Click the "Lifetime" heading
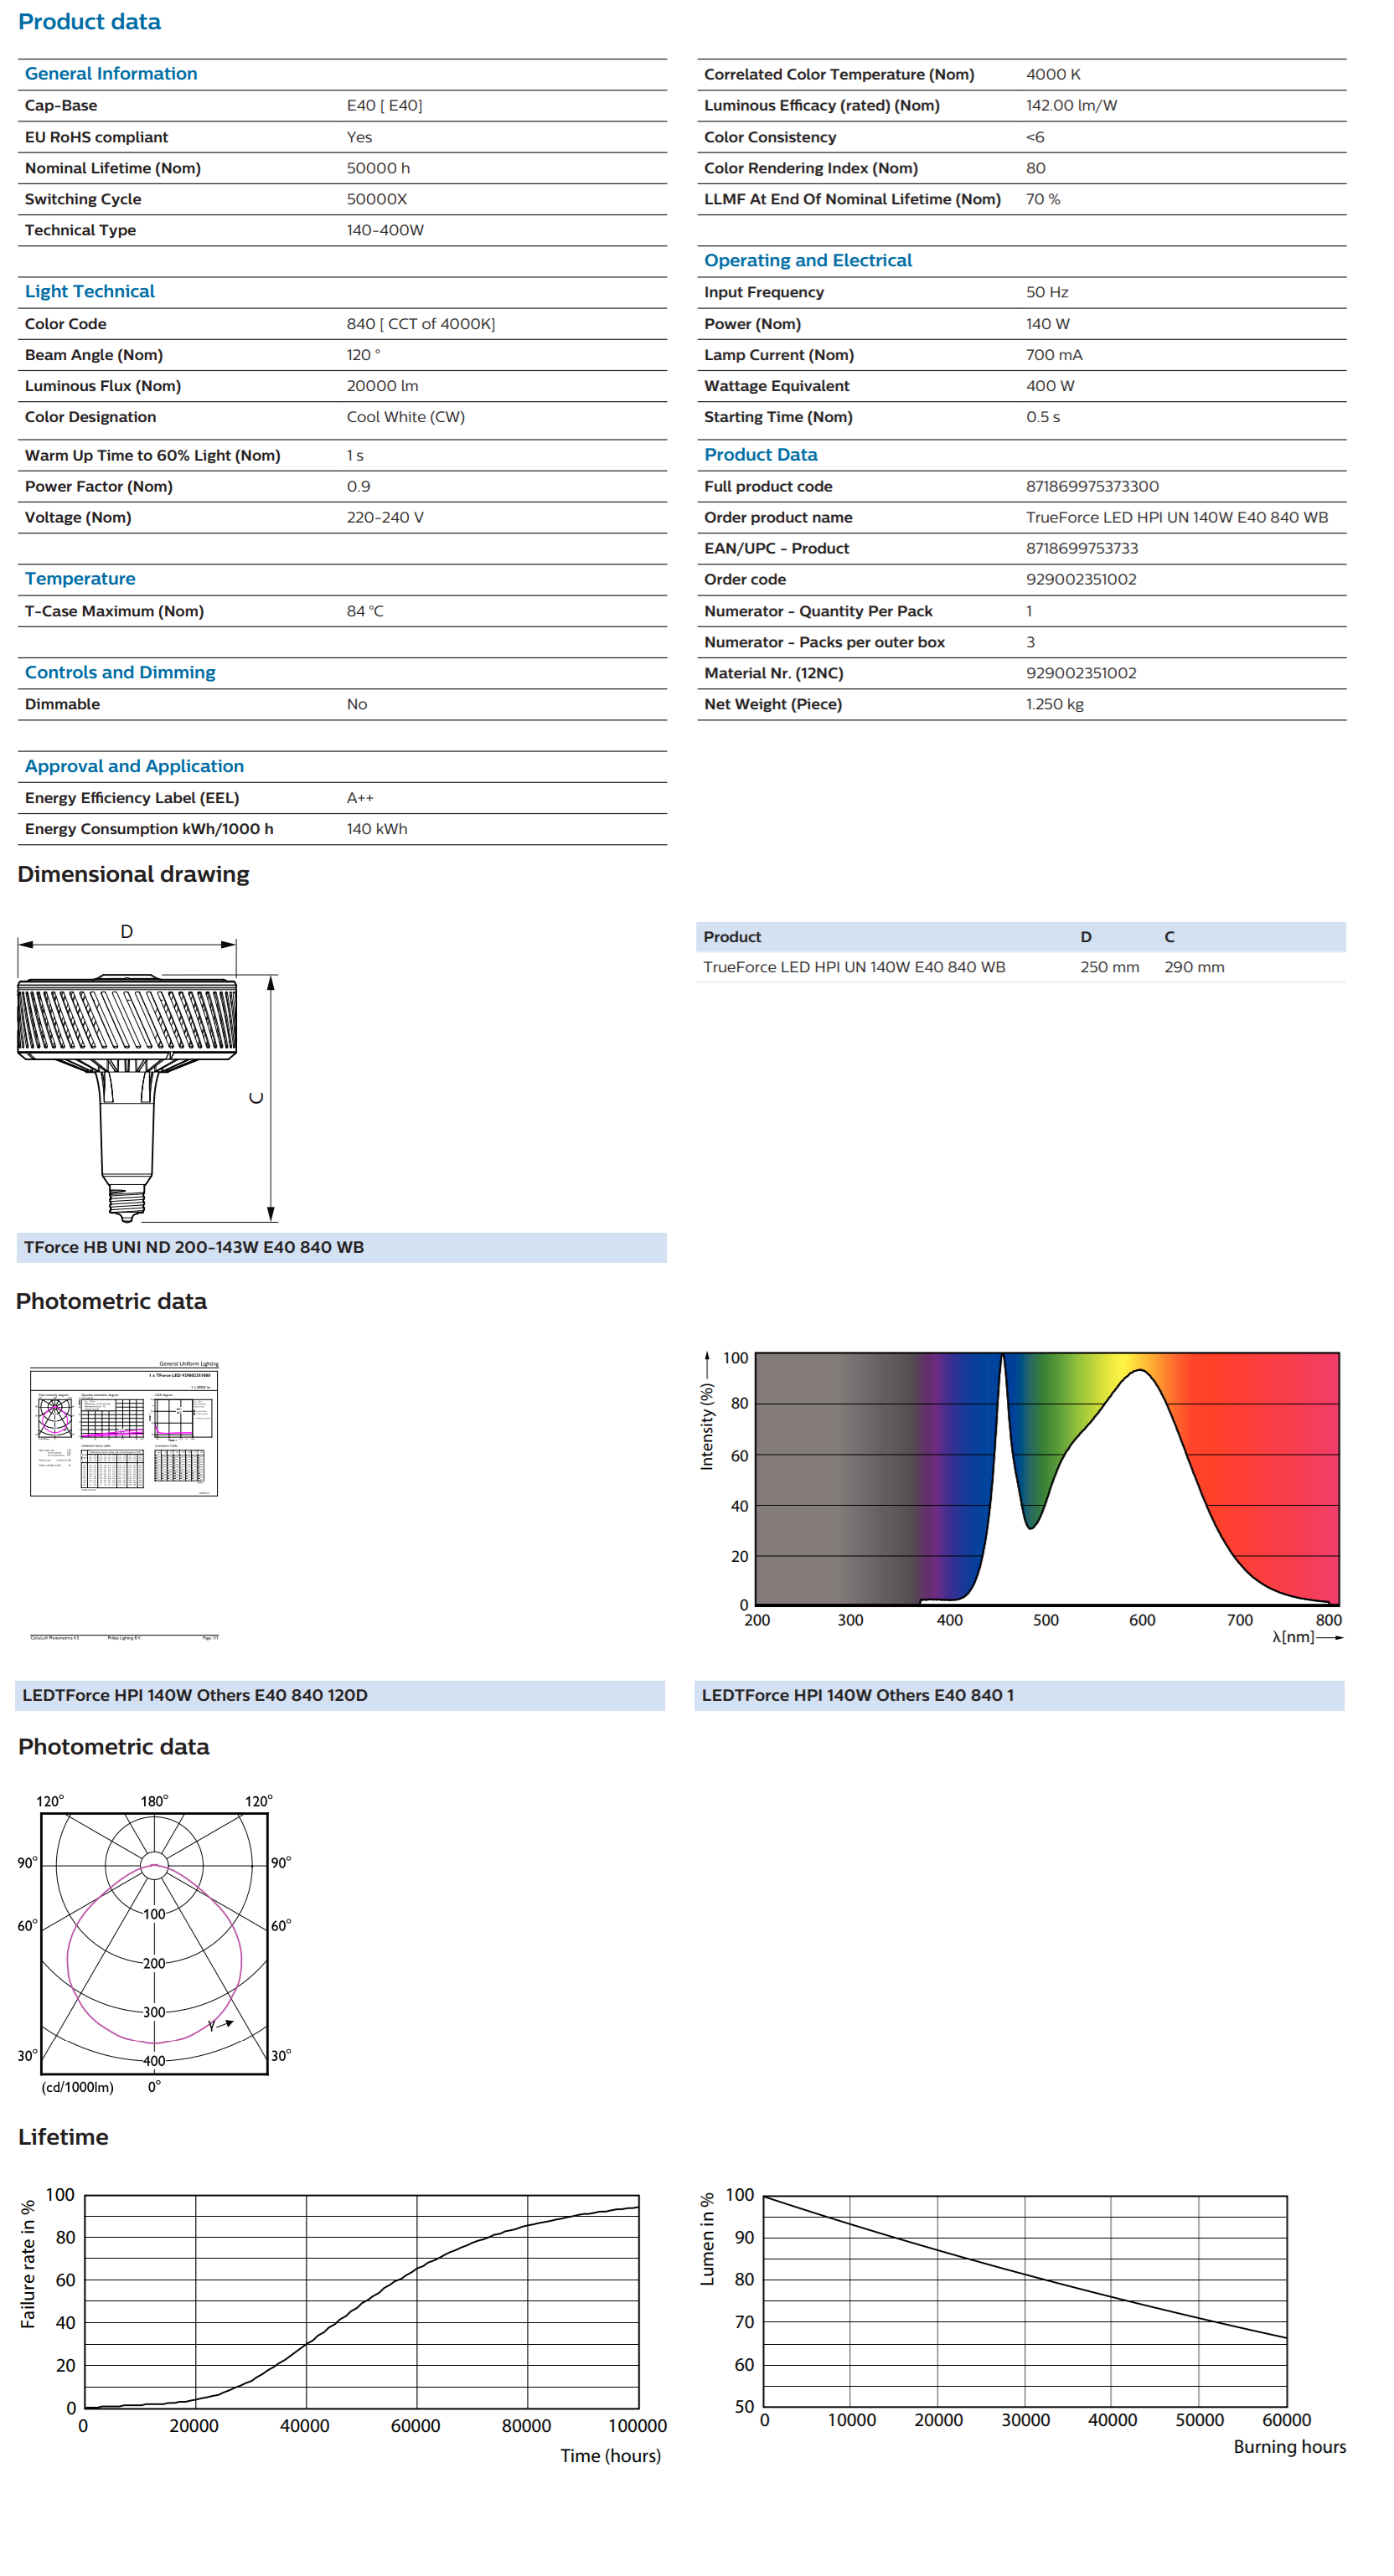 click(x=63, y=2138)
